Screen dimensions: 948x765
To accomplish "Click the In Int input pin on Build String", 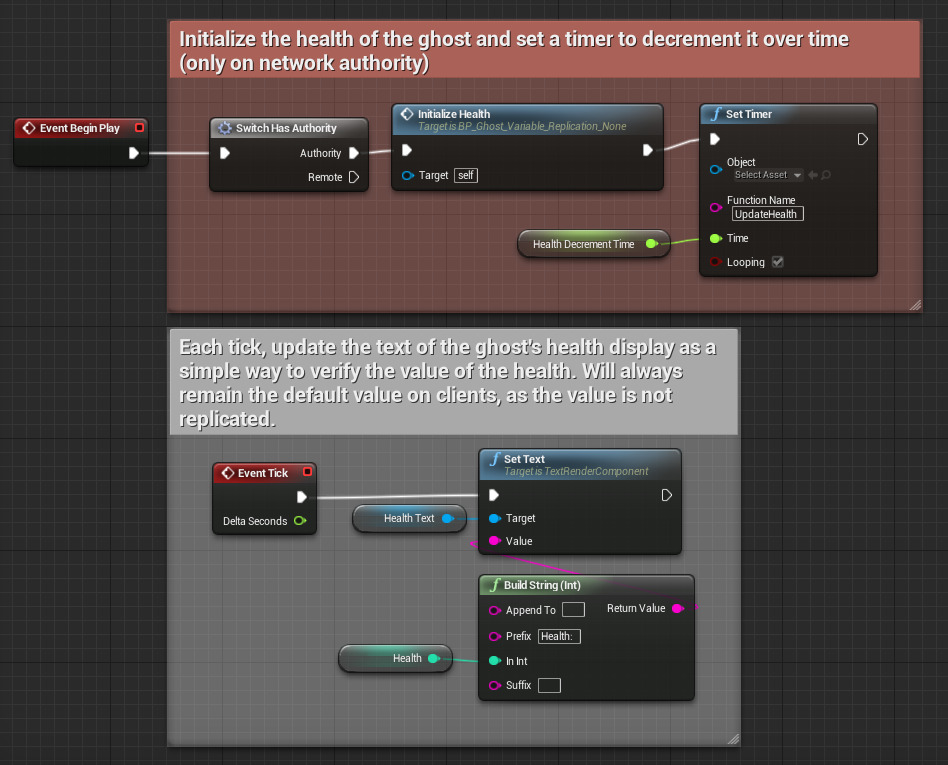I will 495,661.
